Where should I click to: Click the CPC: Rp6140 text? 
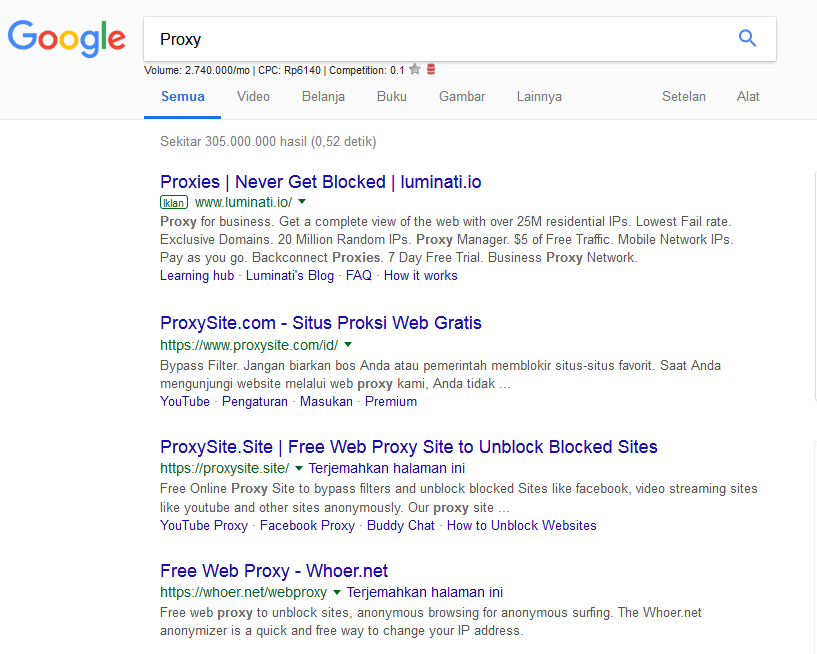(x=290, y=70)
